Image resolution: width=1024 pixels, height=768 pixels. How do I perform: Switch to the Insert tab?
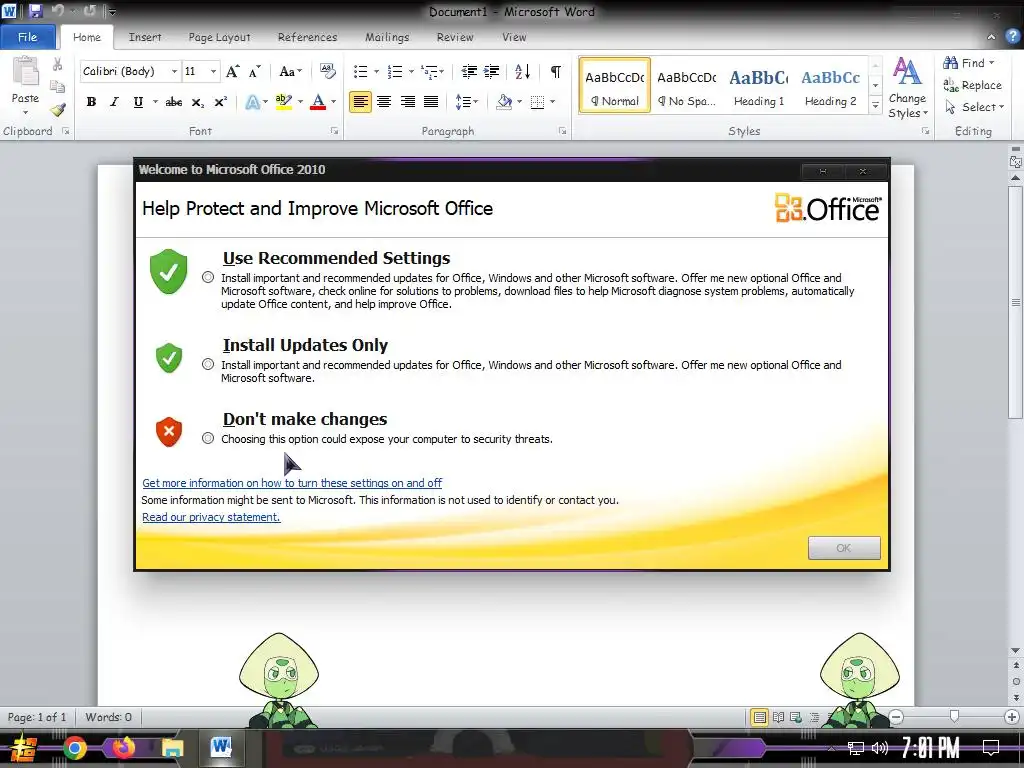(145, 37)
